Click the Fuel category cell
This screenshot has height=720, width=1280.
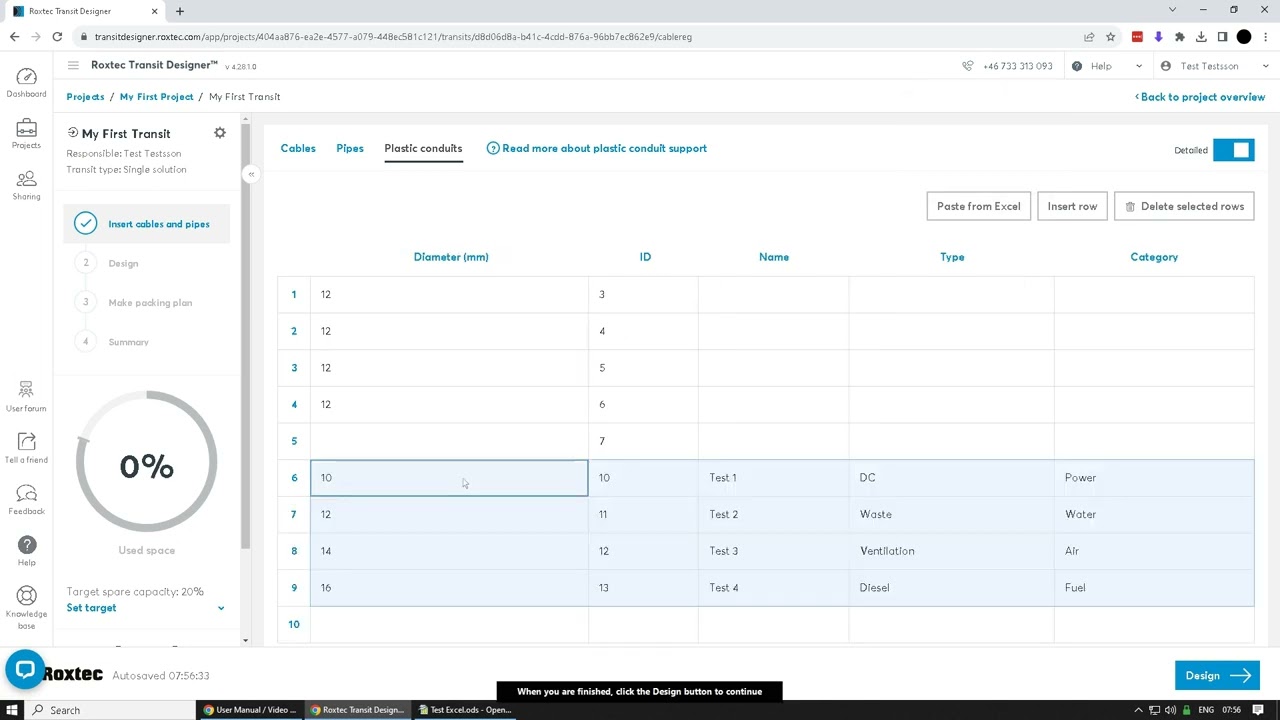1154,588
